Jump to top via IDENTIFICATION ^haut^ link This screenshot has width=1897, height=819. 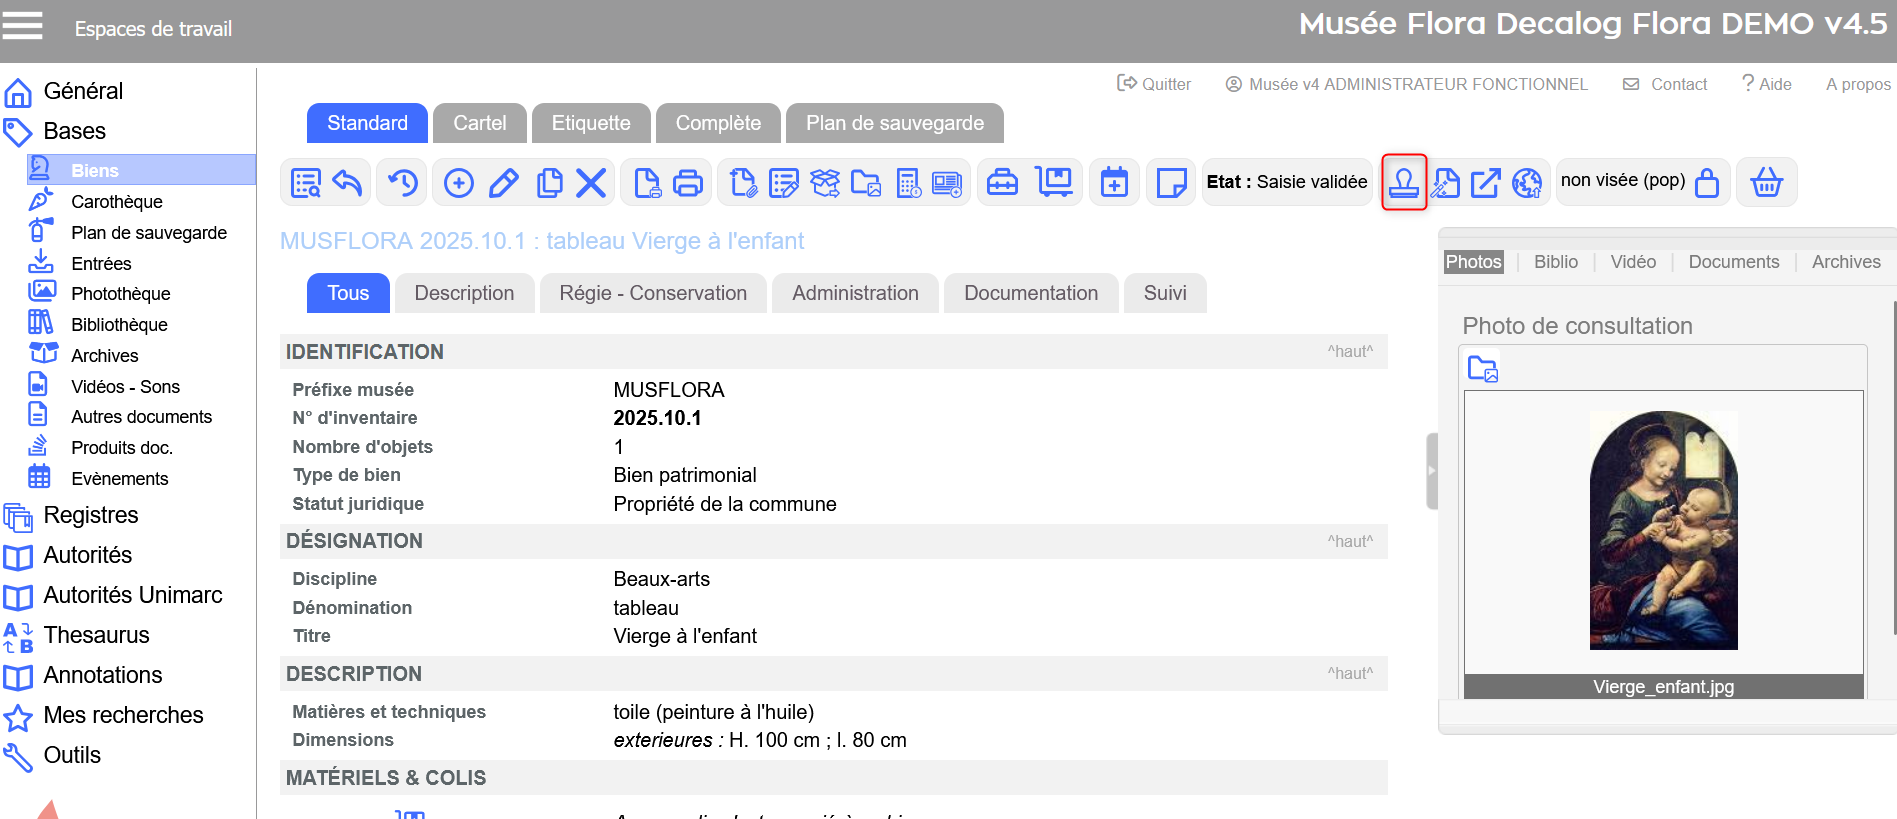[x=1350, y=352]
